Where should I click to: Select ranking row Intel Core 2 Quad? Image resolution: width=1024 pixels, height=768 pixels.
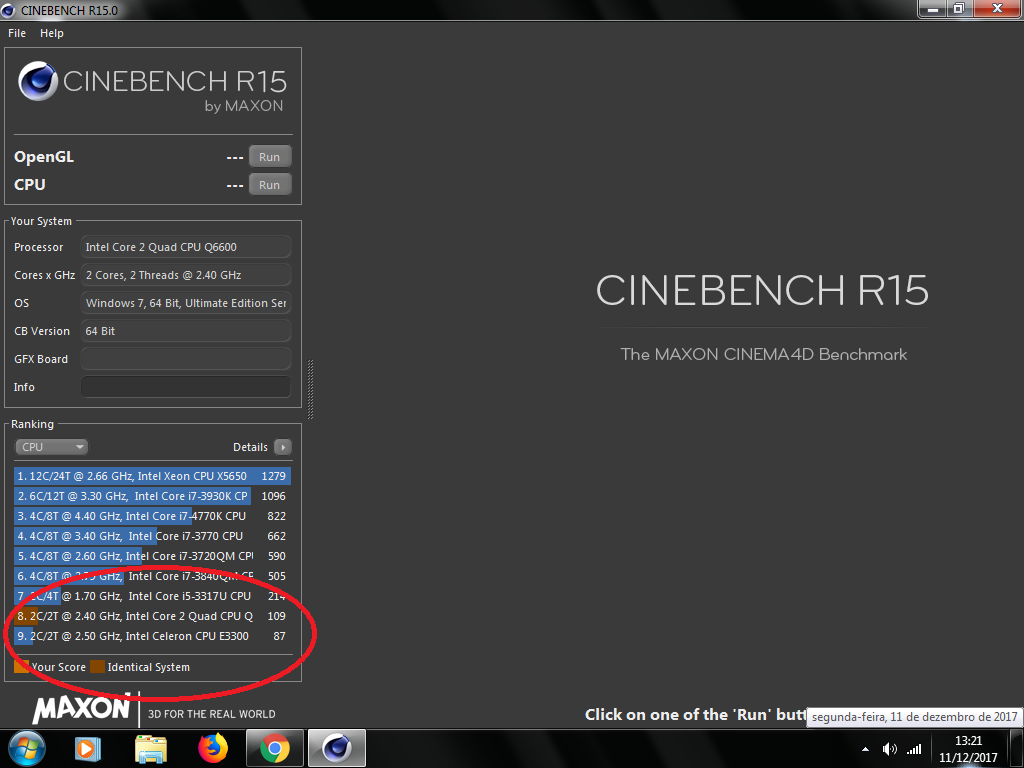pos(152,616)
